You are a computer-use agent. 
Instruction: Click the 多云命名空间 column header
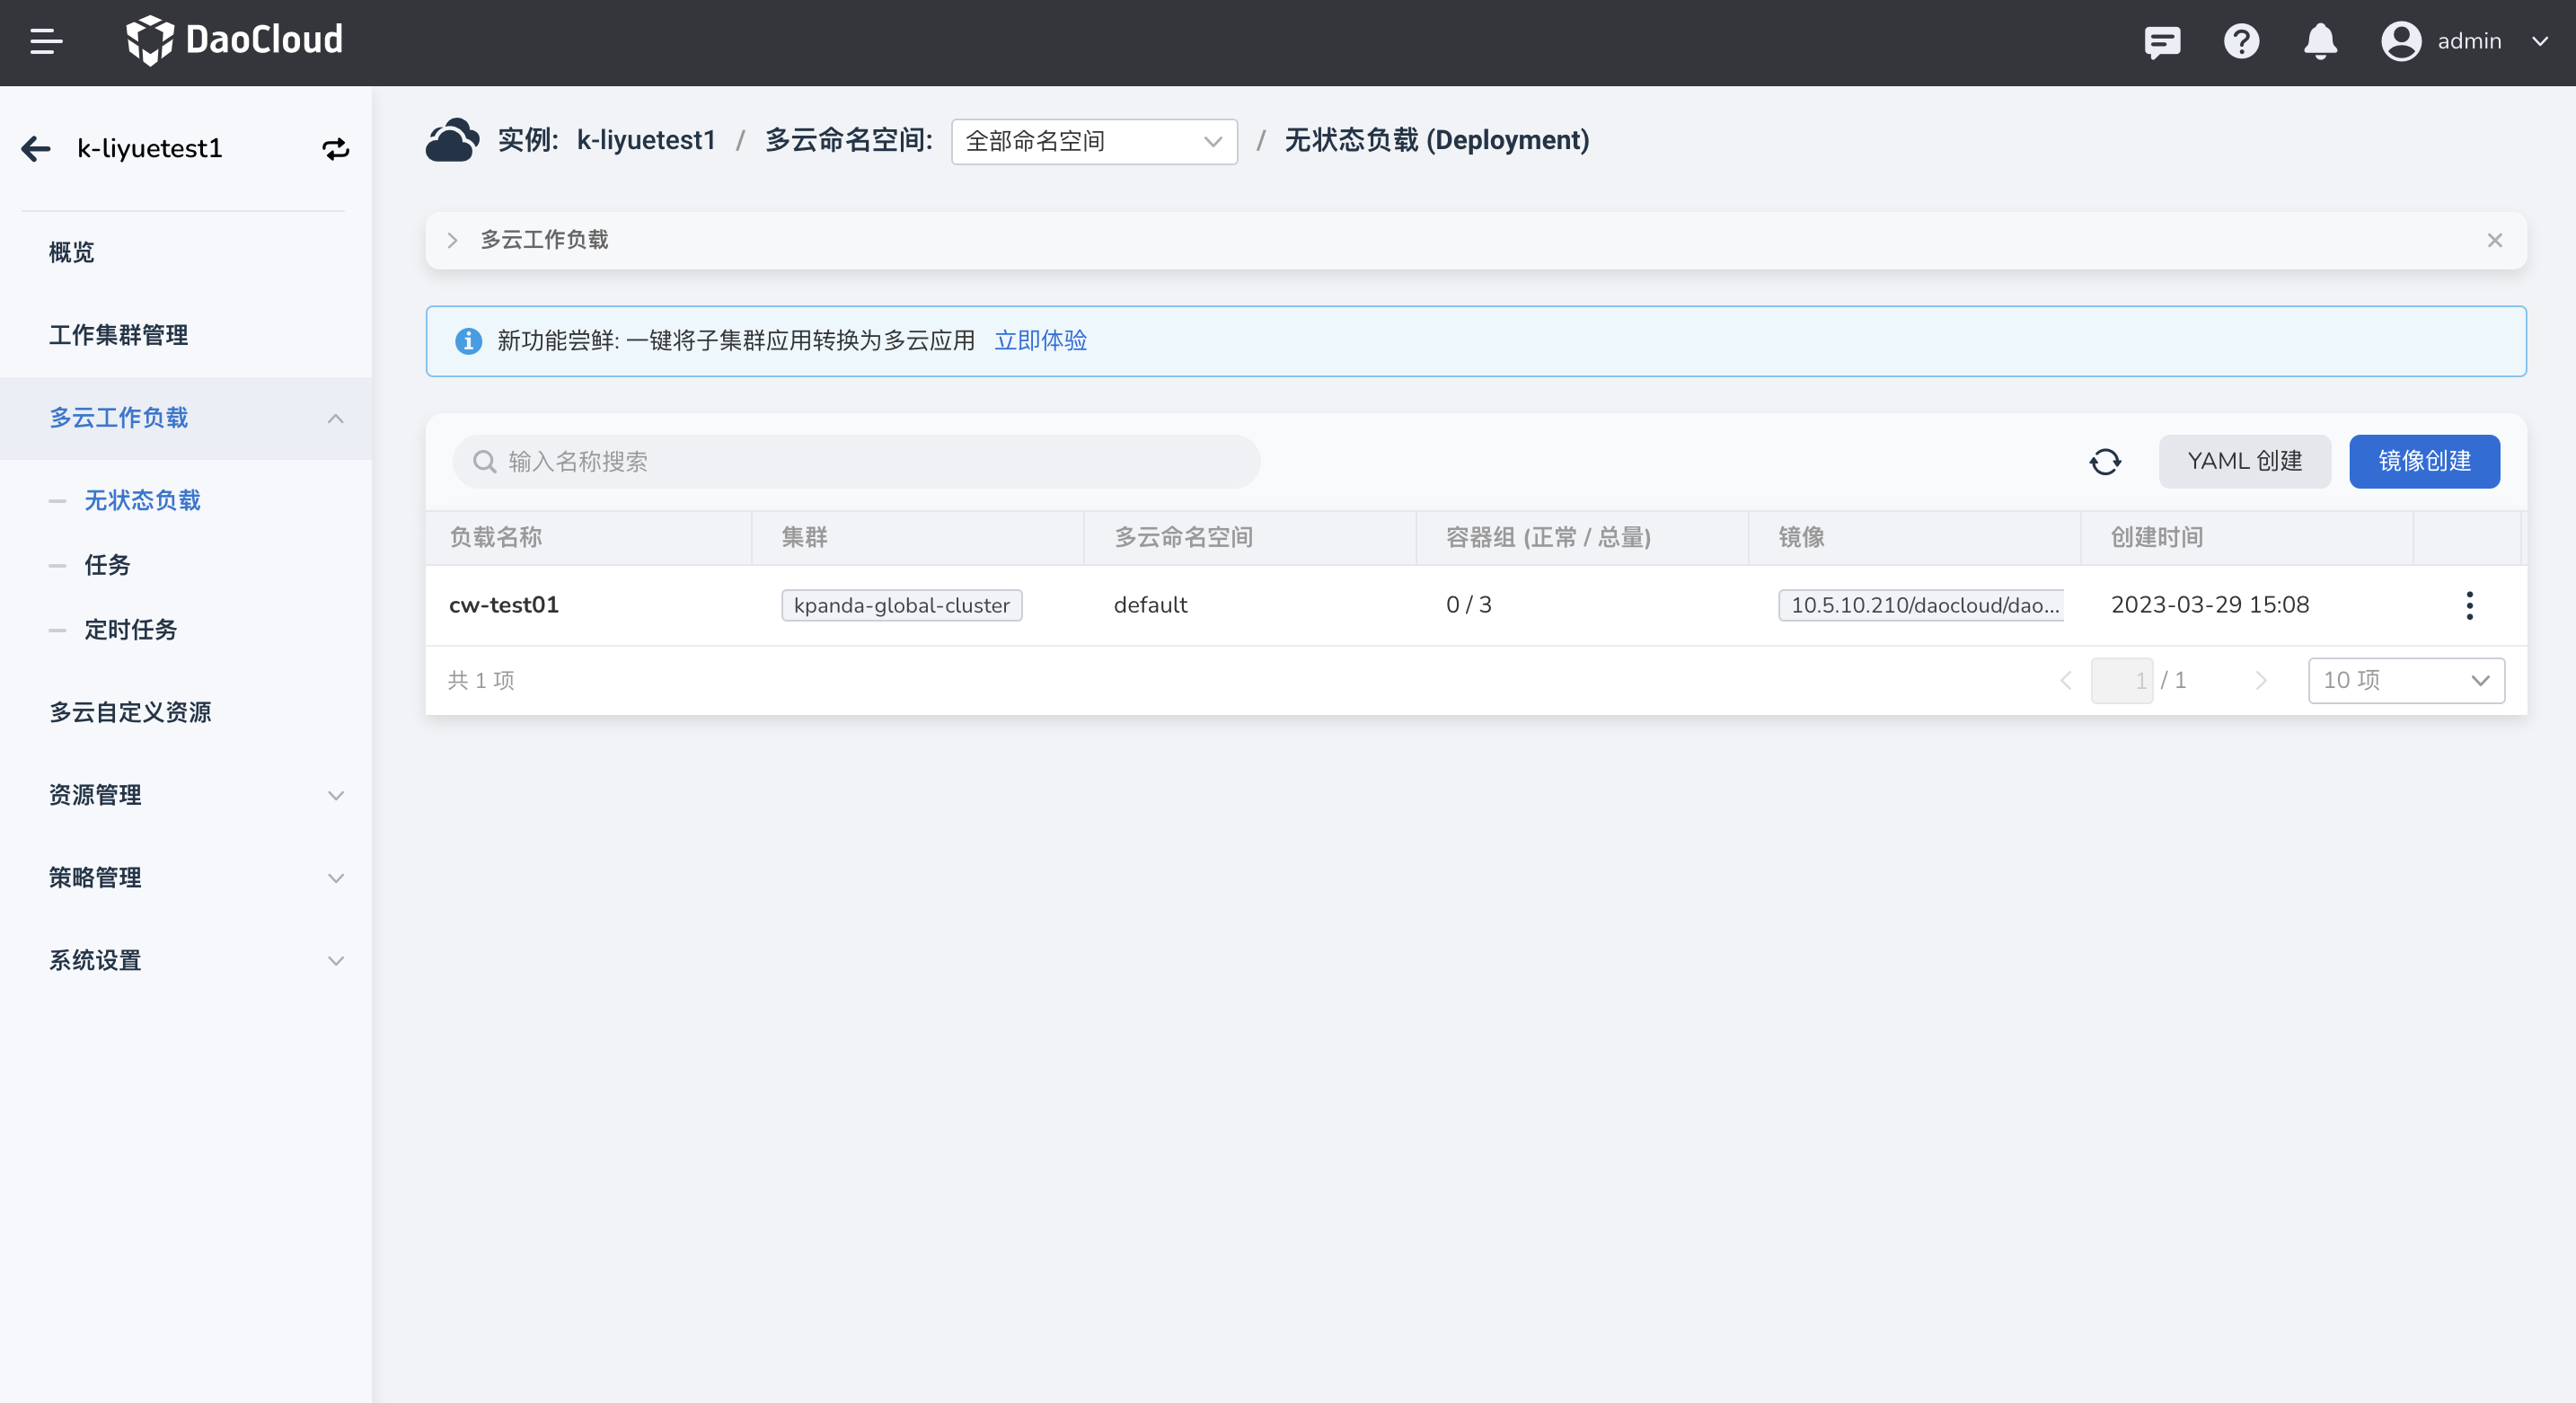(1183, 537)
